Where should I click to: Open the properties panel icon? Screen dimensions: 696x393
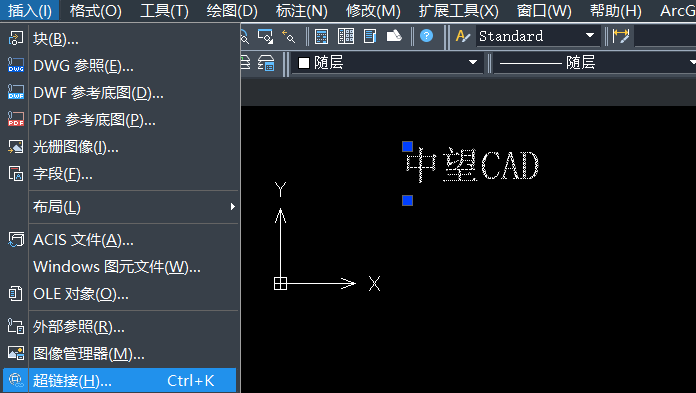(x=369, y=36)
